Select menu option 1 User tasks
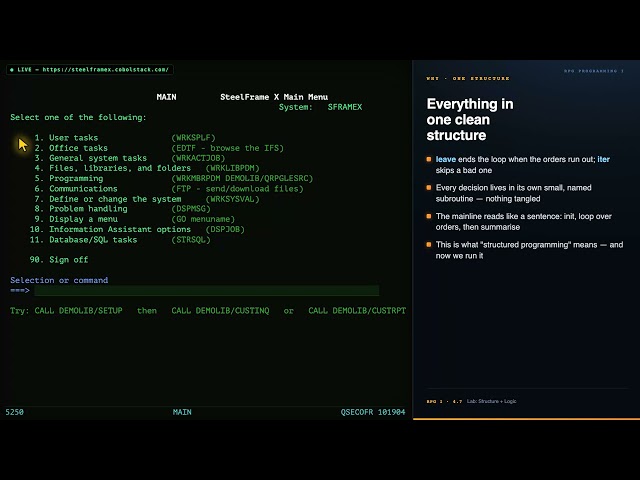The height and width of the screenshot is (480, 640). [66, 138]
